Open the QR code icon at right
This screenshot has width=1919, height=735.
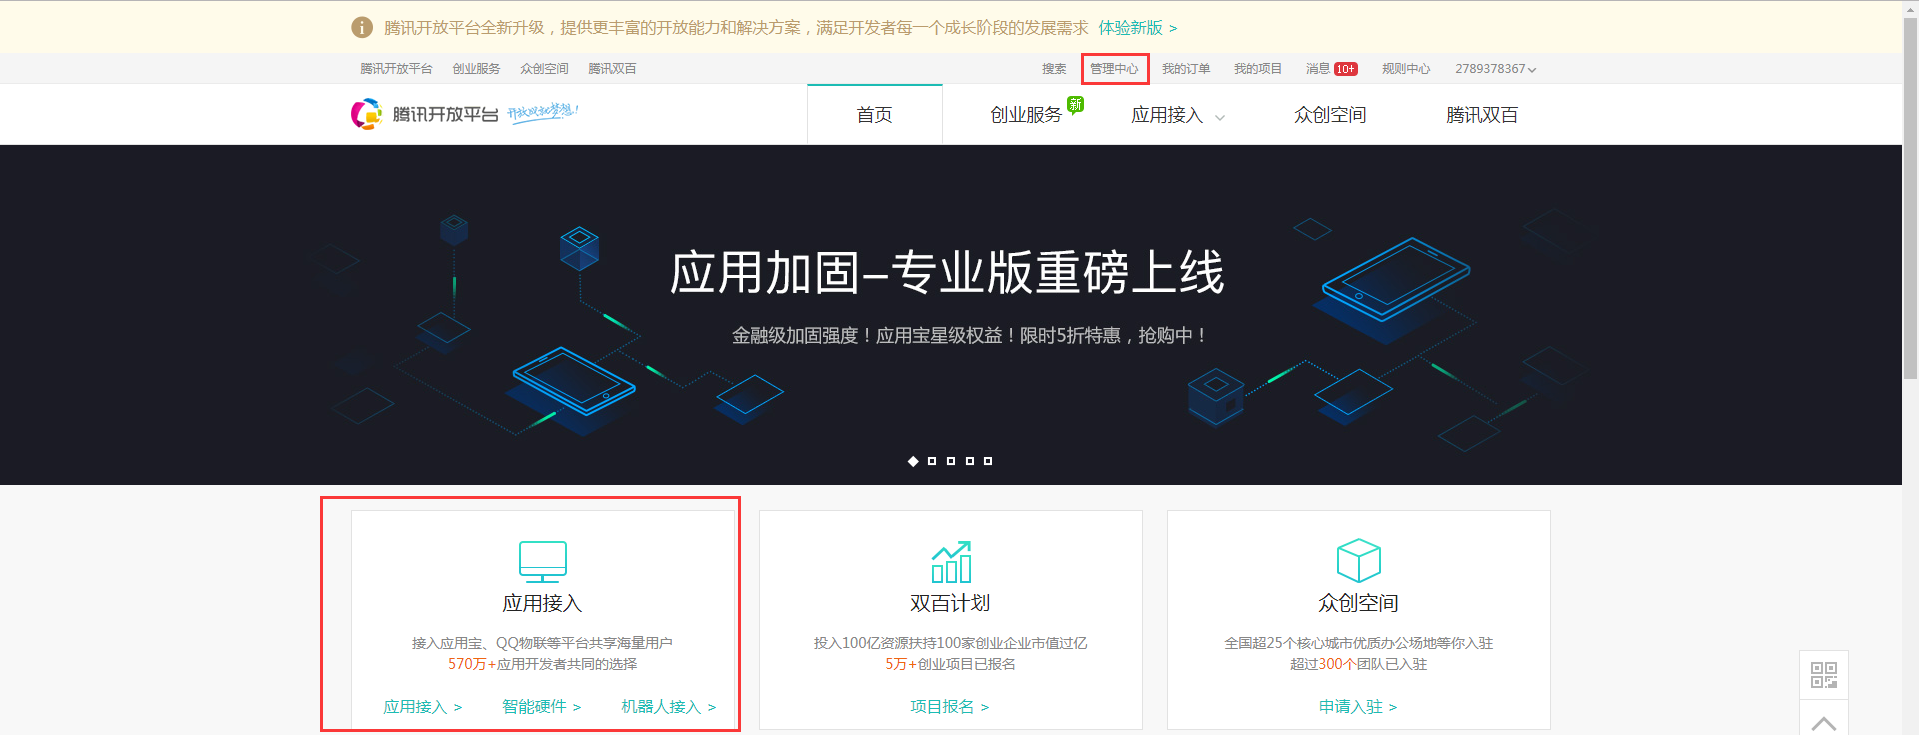(x=1824, y=675)
